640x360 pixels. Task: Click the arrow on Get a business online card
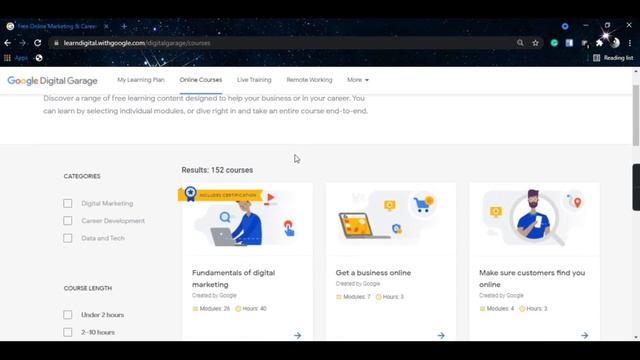coord(441,336)
